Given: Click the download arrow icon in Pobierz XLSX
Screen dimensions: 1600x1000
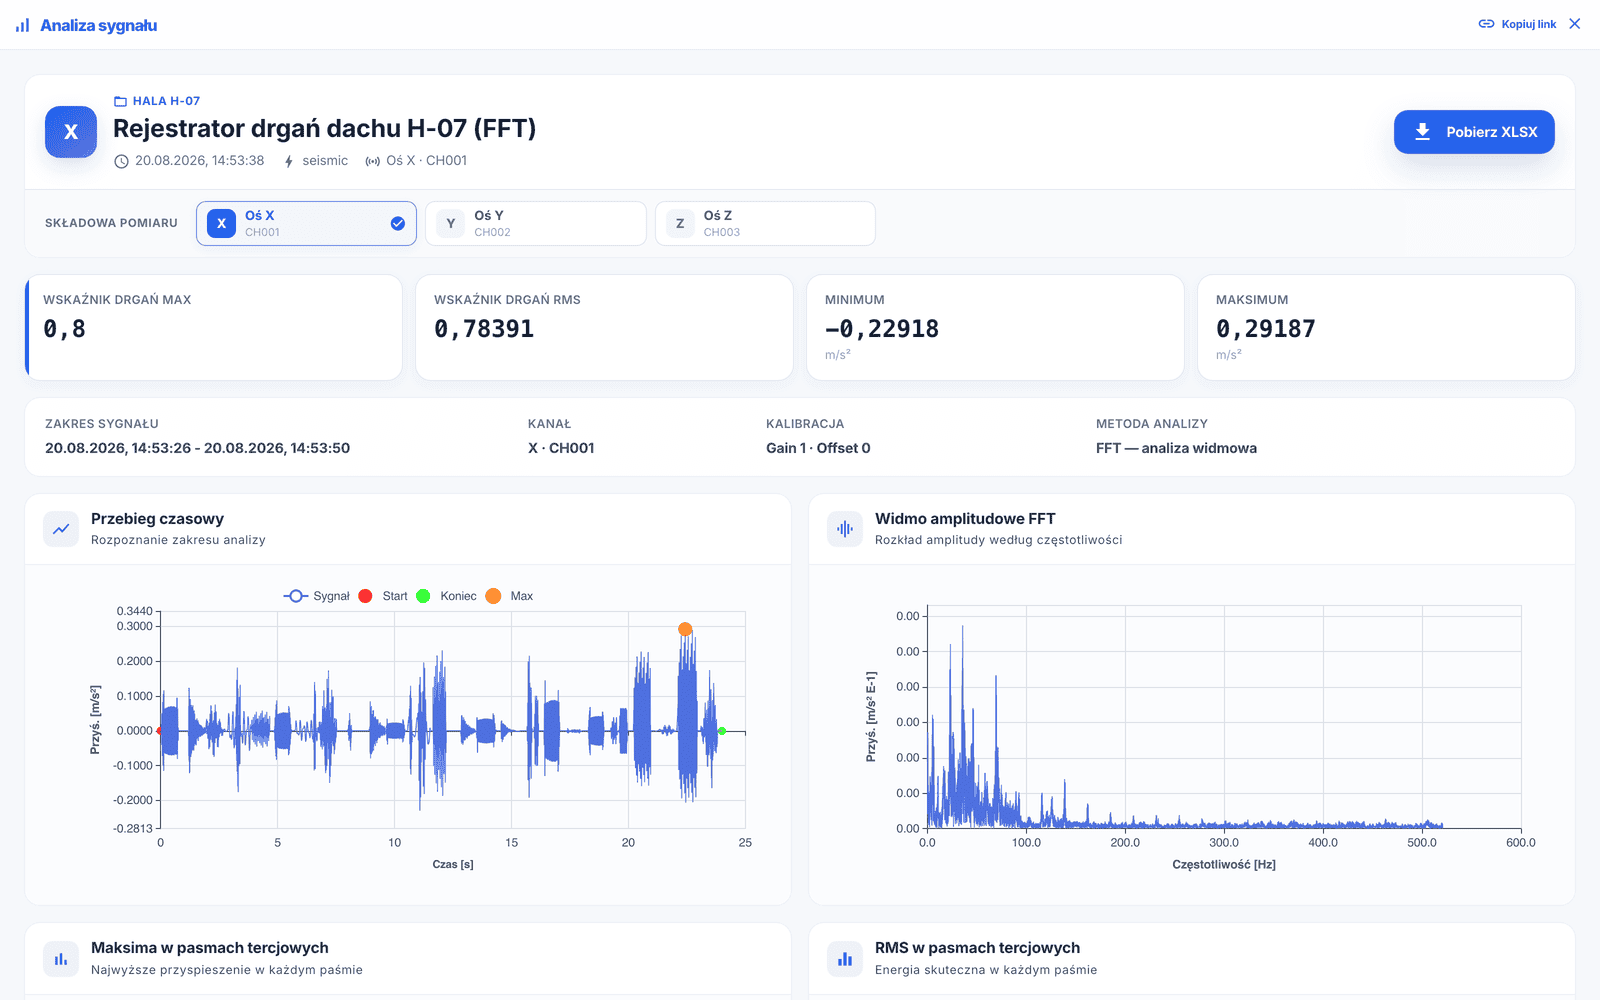Looking at the screenshot, I should pyautogui.click(x=1422, y=132).
